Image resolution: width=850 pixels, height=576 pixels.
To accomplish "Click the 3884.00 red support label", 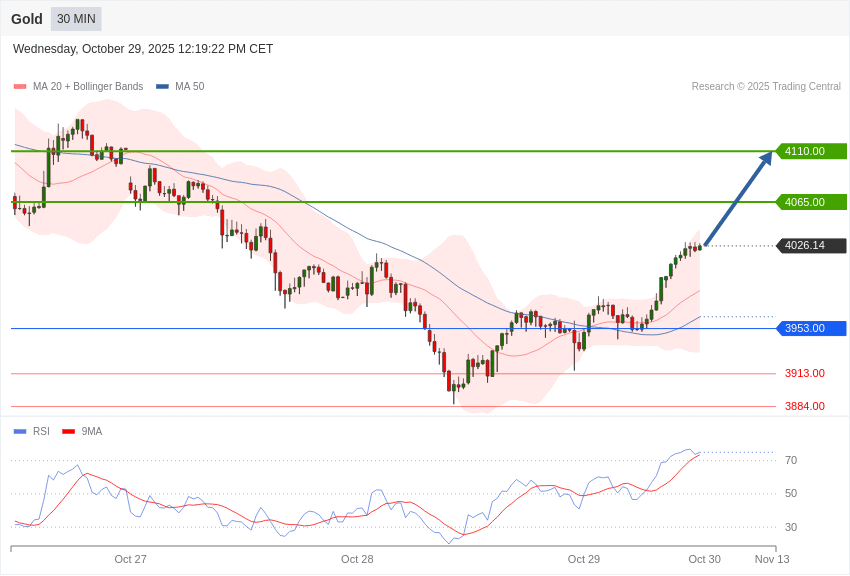I will (x=804, y=406).
